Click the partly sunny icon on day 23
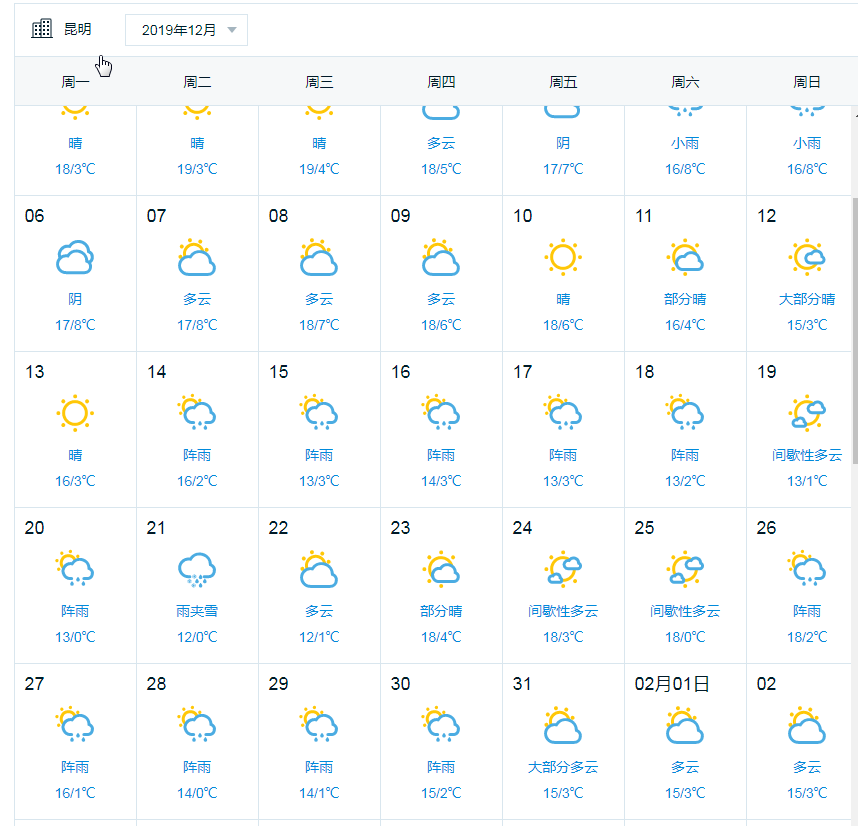The image size is (858, 826). [x=441, y=568]
